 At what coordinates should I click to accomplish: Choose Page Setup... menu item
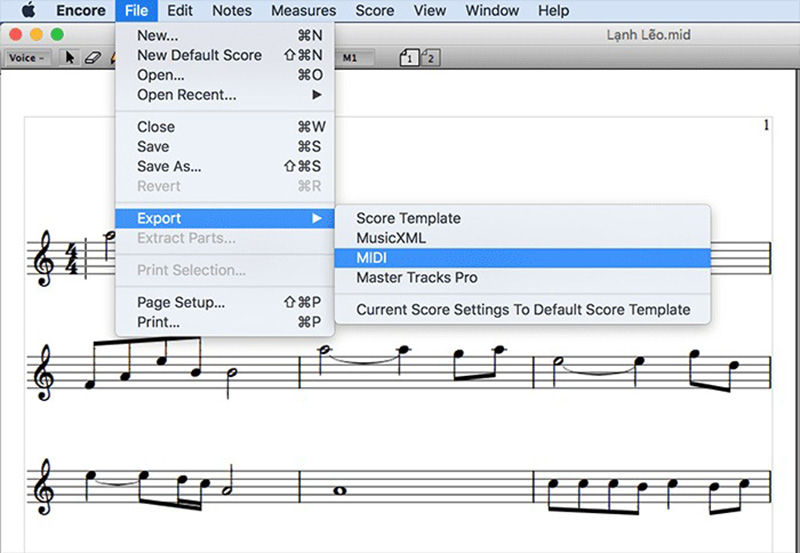coord(225,302)
